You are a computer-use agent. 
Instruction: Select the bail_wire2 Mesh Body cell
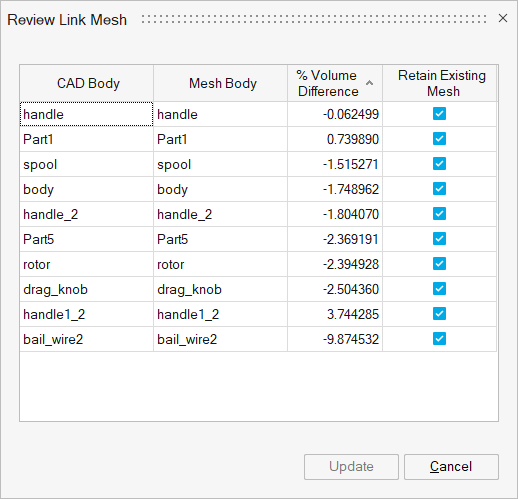click(x=220, y=339)
